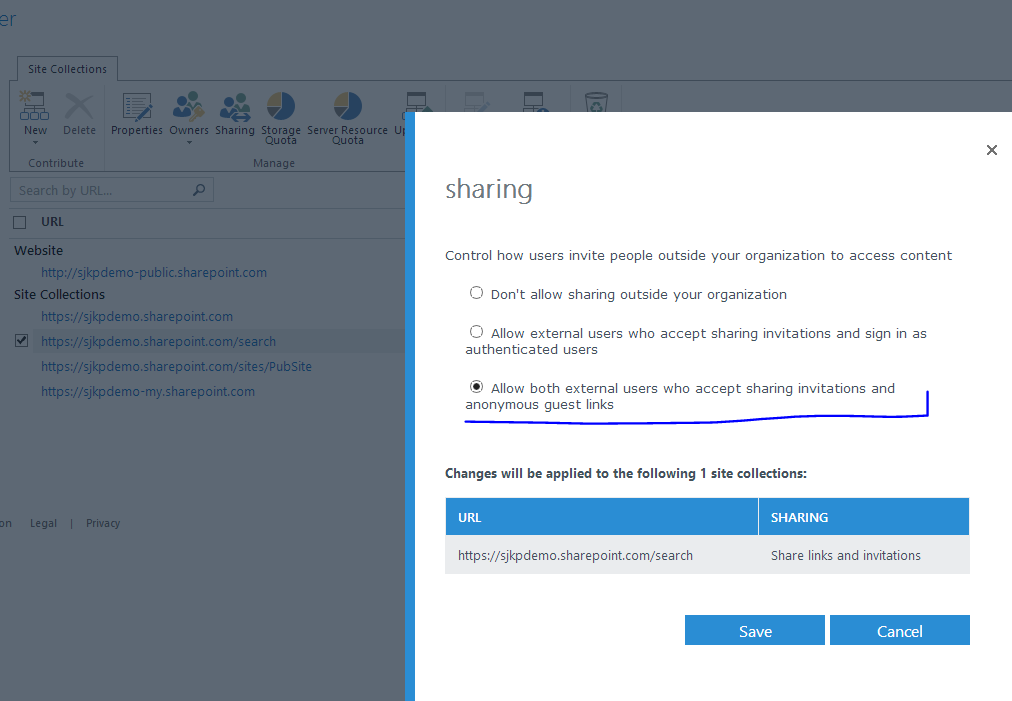Toggle the select-all checkbox beside URL header
This screenshot has width=1012, height=701.
coord(20,222)
